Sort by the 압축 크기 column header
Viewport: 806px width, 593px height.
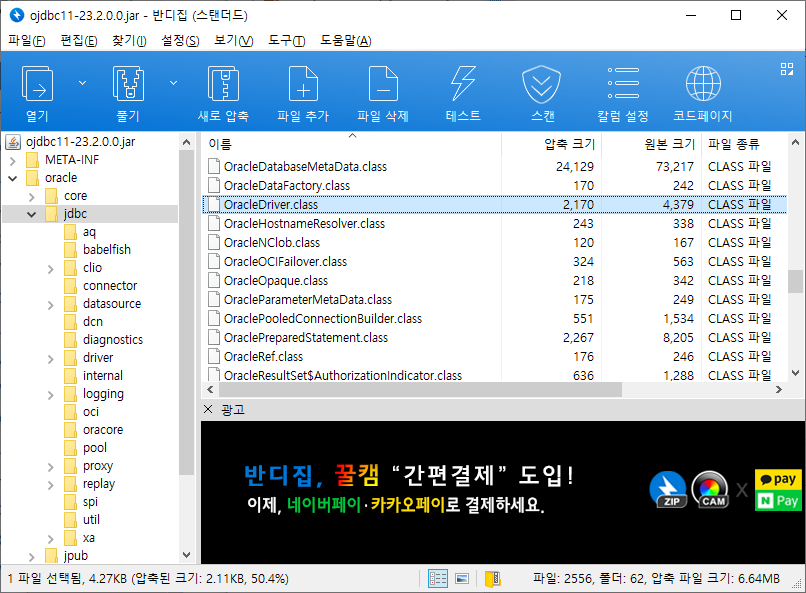(x=552, y=144)
